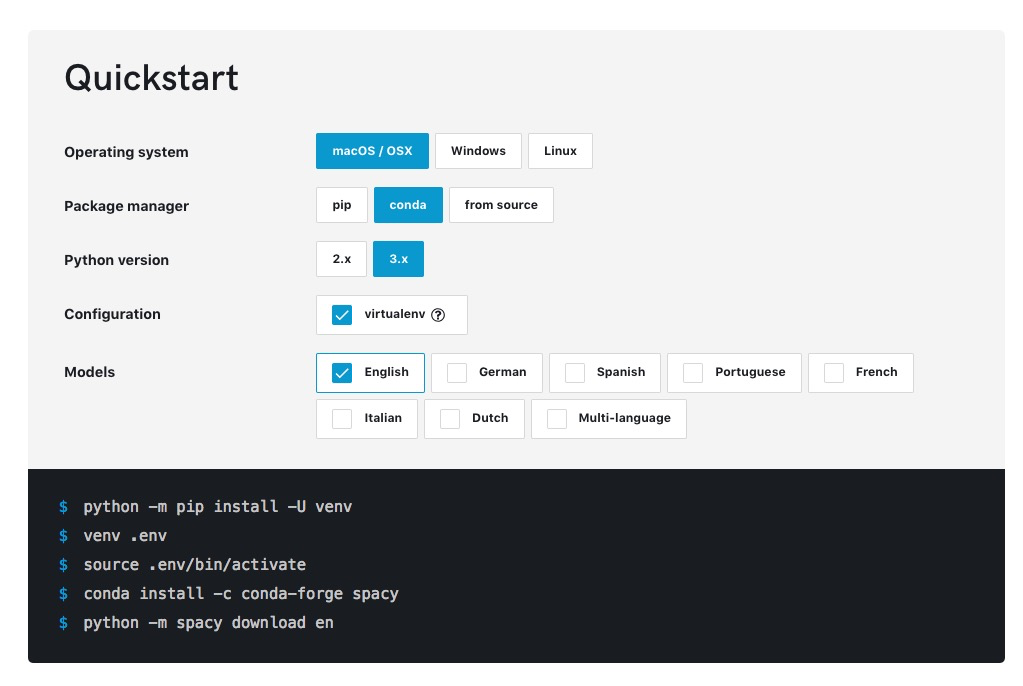The height and width of the screenshot is (686, 1023).
Task: Select macOS / OSX operating system
Action: (x=372, y=151)
